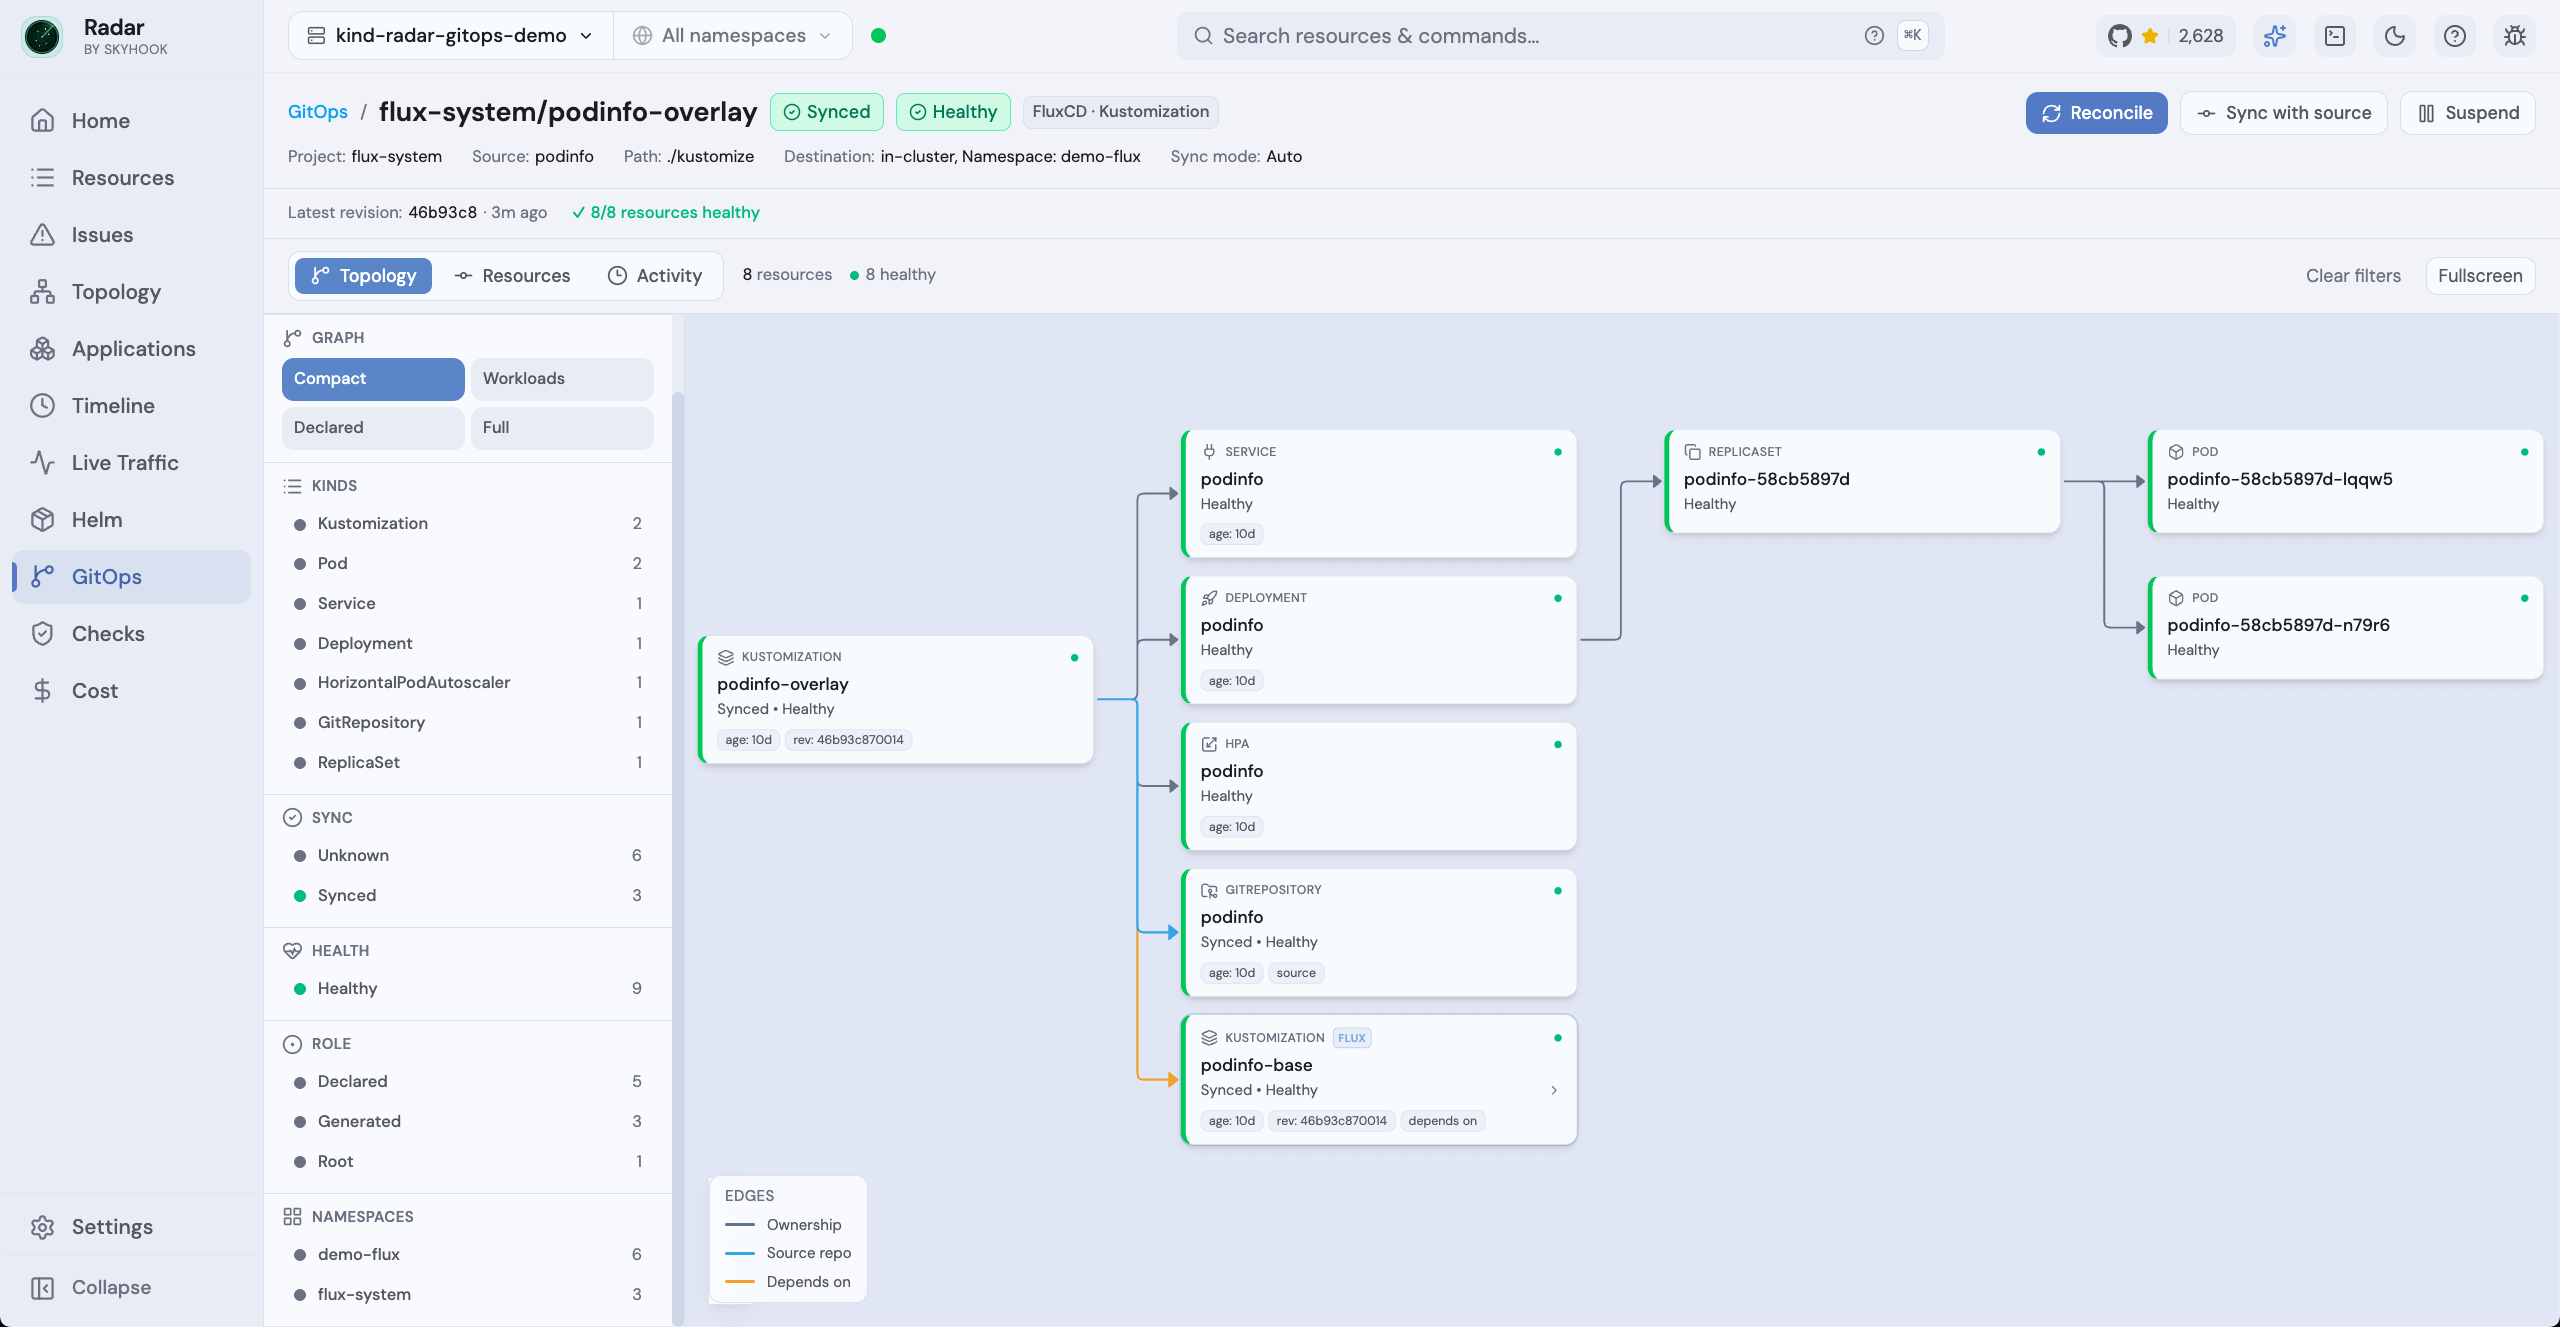Image resolution: width=2560 pixels, height=1327 pixels.
Task: Open Topology in the left sidebar
Action: point(131,292)
